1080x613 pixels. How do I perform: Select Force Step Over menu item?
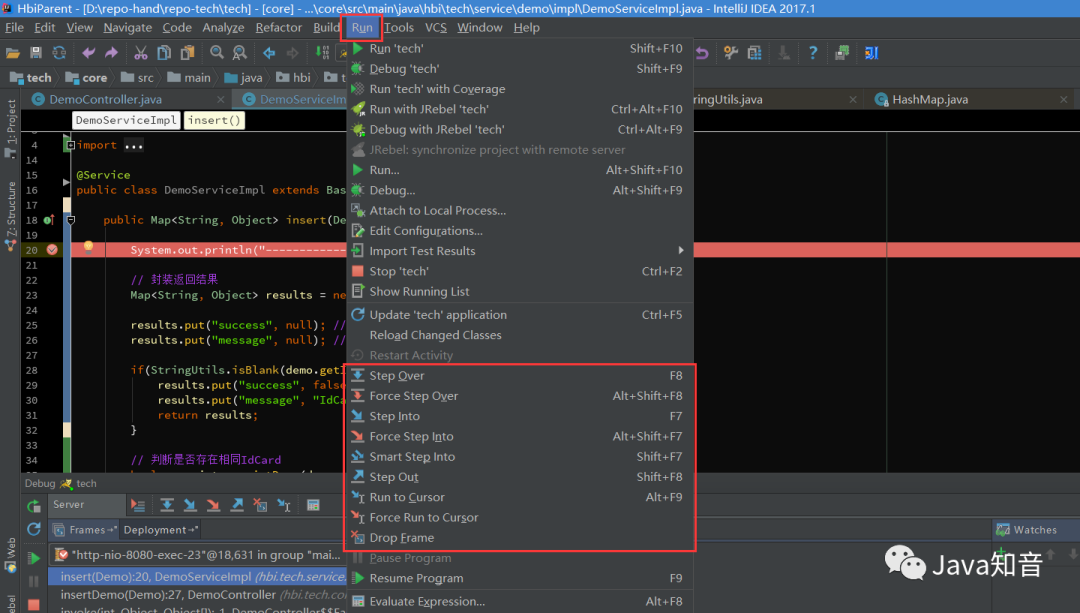[520, 396]
